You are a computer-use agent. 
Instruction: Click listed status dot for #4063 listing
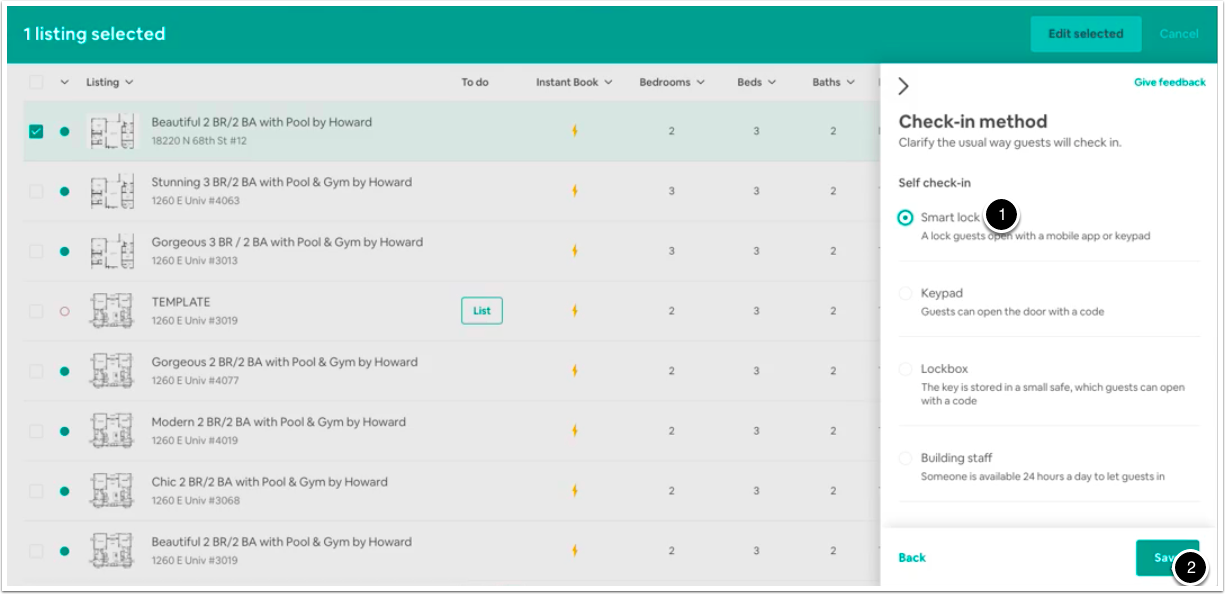(65, 191)
